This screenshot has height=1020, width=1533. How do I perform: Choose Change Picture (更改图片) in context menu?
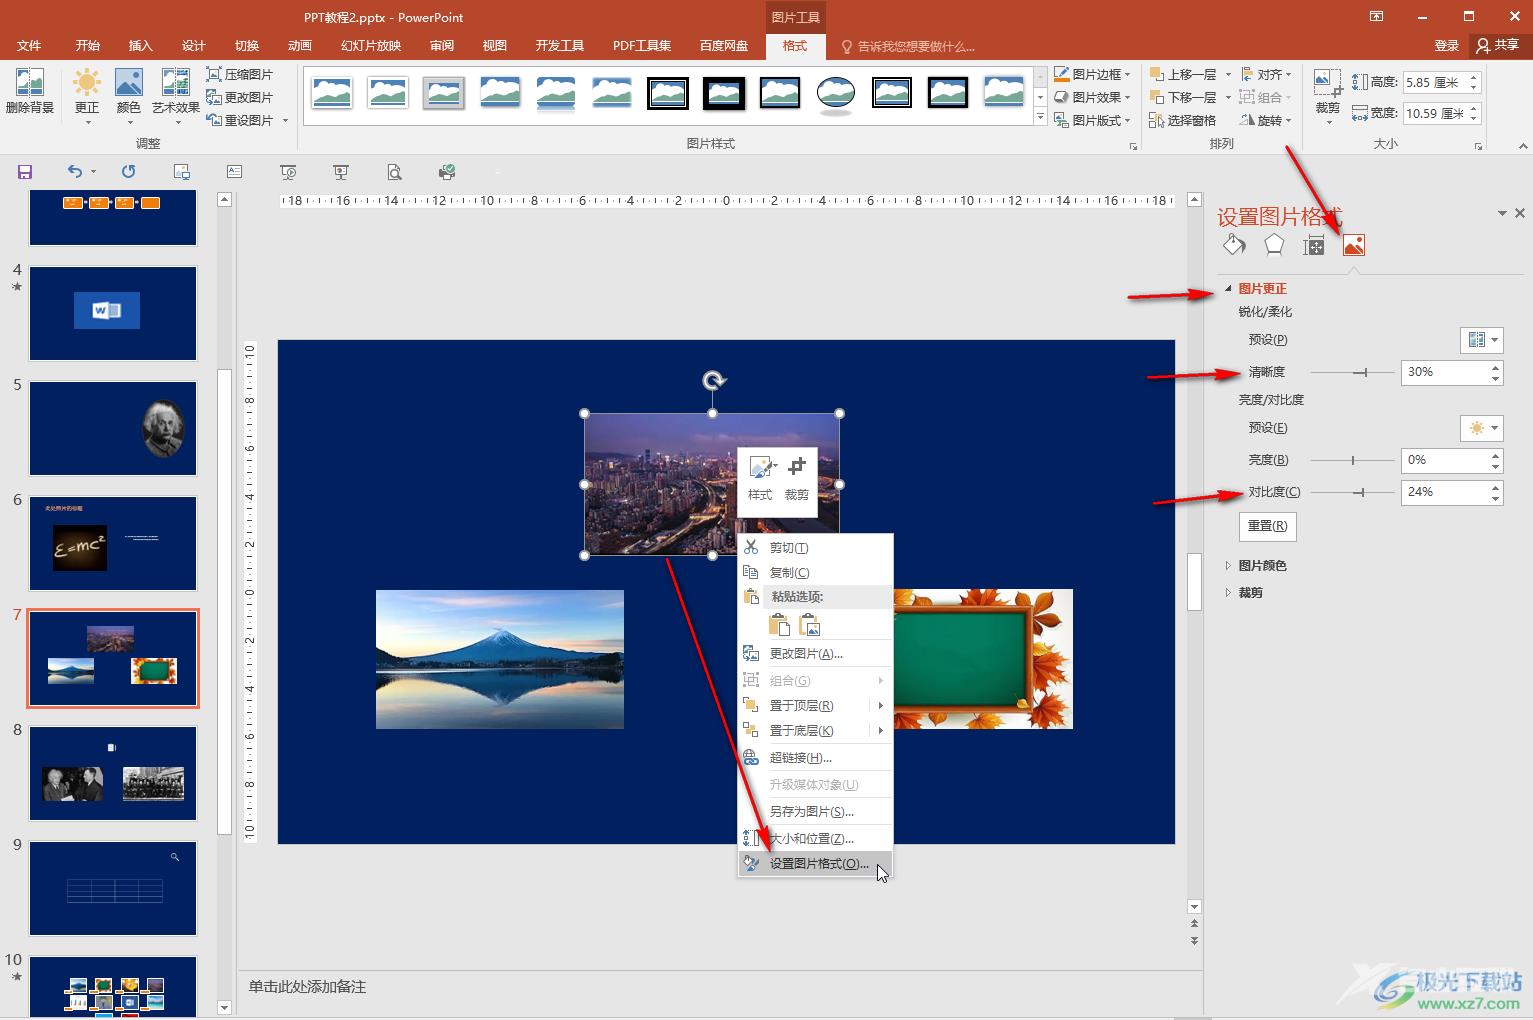pos(815,653)
